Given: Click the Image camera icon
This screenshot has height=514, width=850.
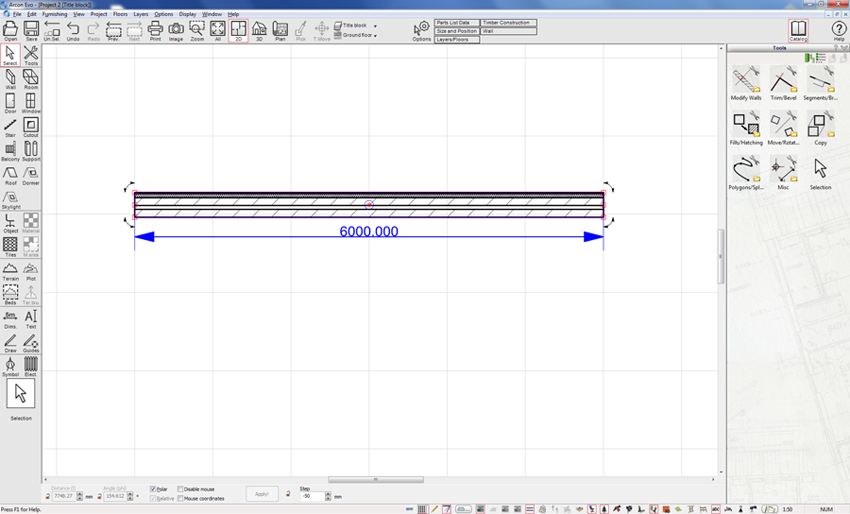Looking at the screenshot, I should [176, 31].
